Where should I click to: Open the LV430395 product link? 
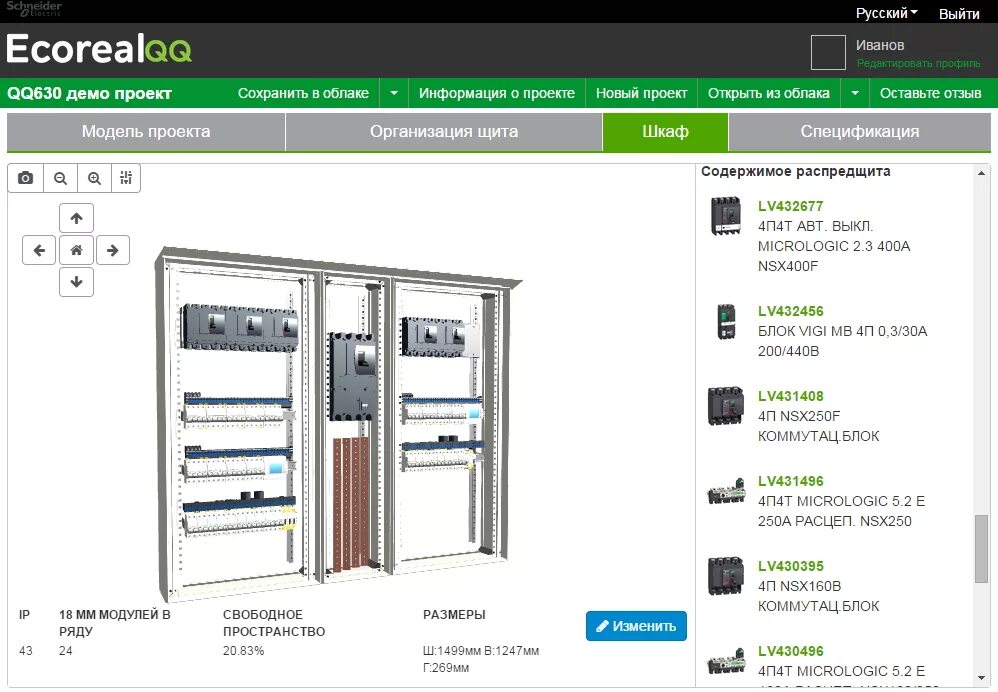(x=791, y=566)
